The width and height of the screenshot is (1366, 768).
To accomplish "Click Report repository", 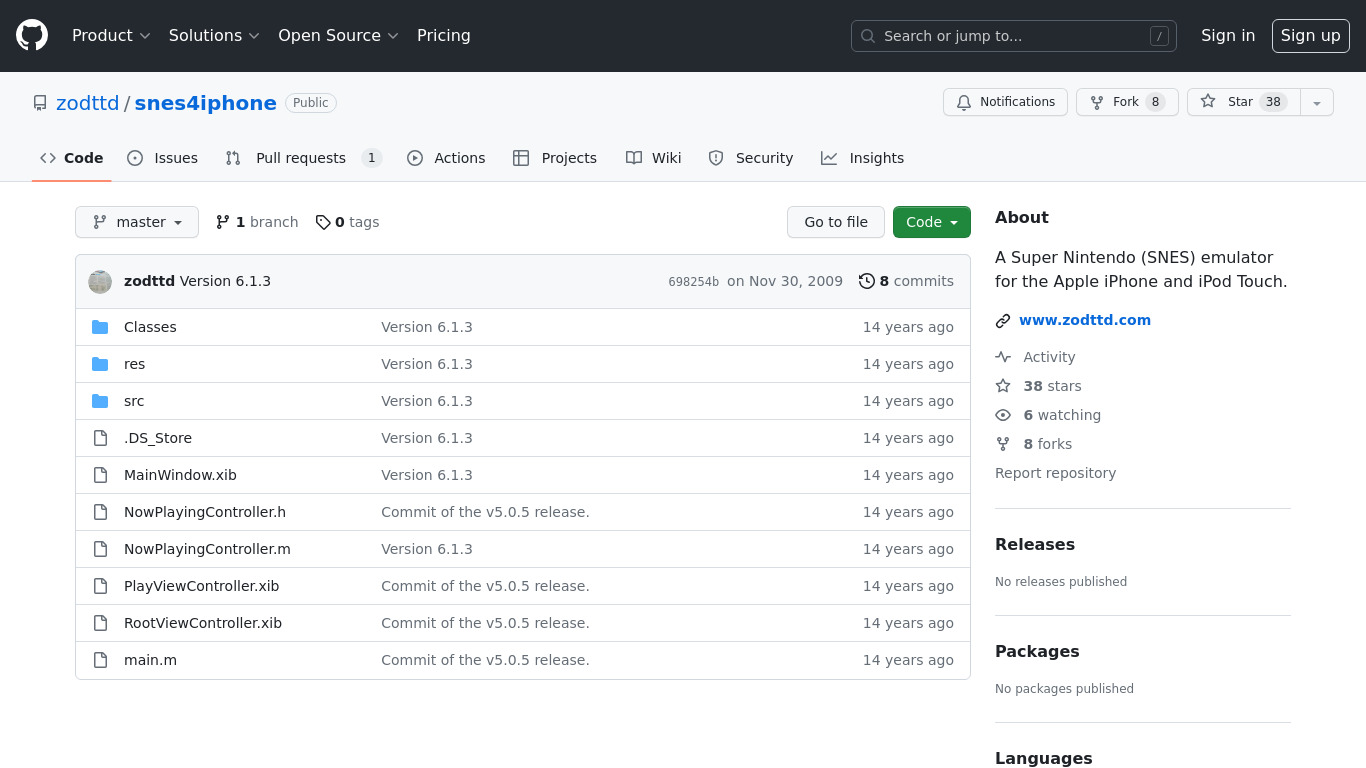I will [x=1055, y=473].
